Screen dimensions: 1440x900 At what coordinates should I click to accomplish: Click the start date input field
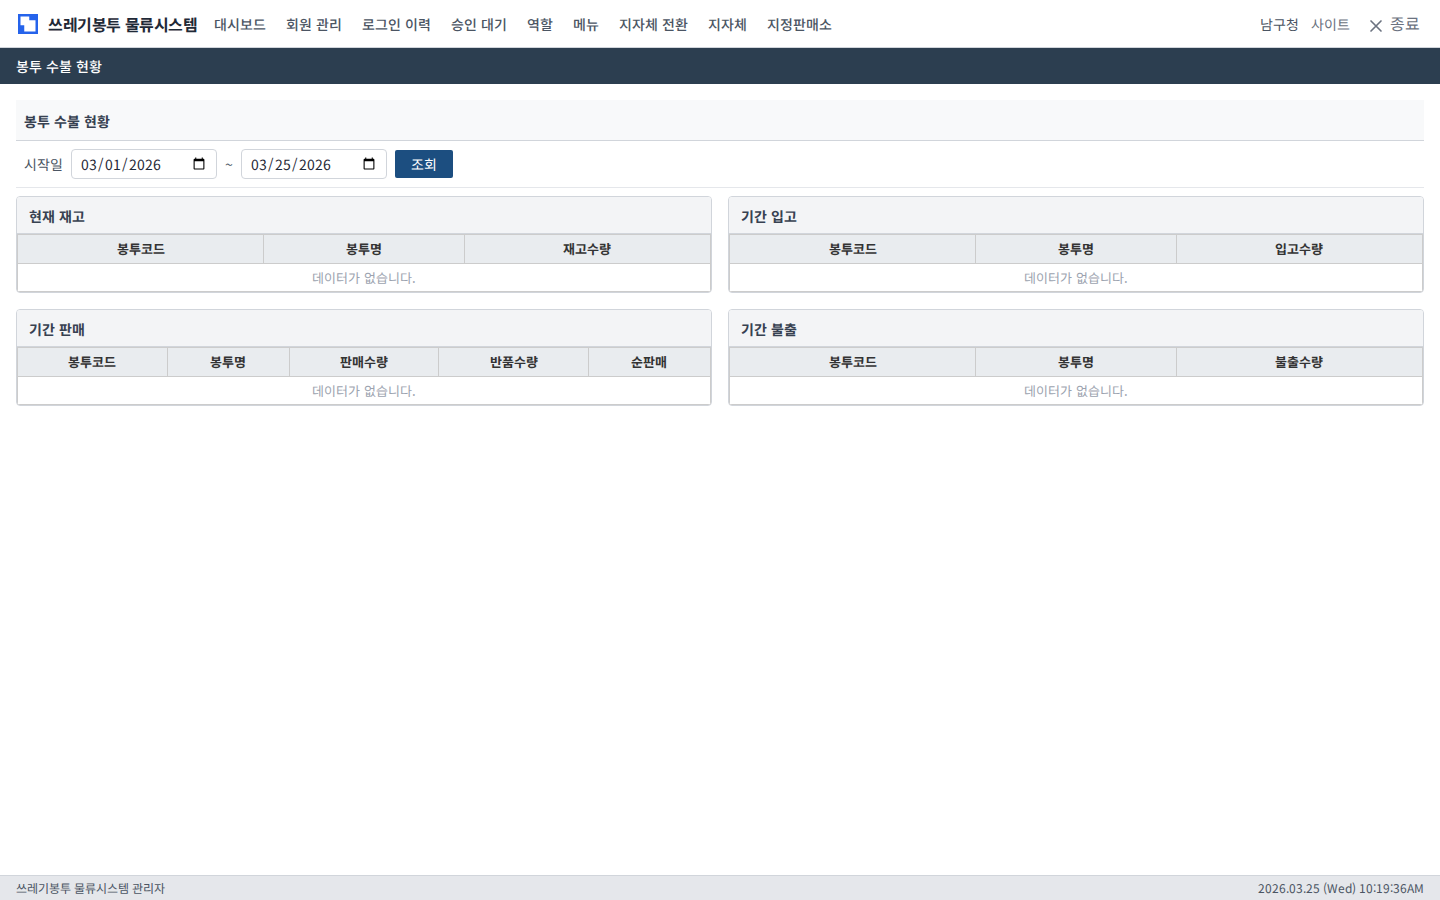(130, 164)
